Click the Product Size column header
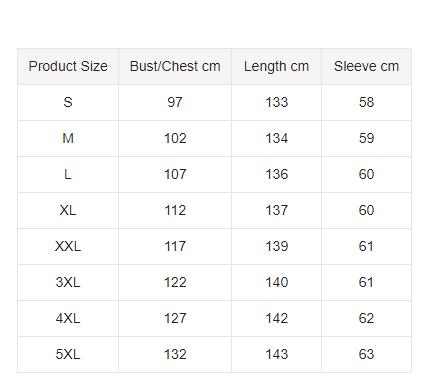Viewport: 425px width, 391px height. 68,66
